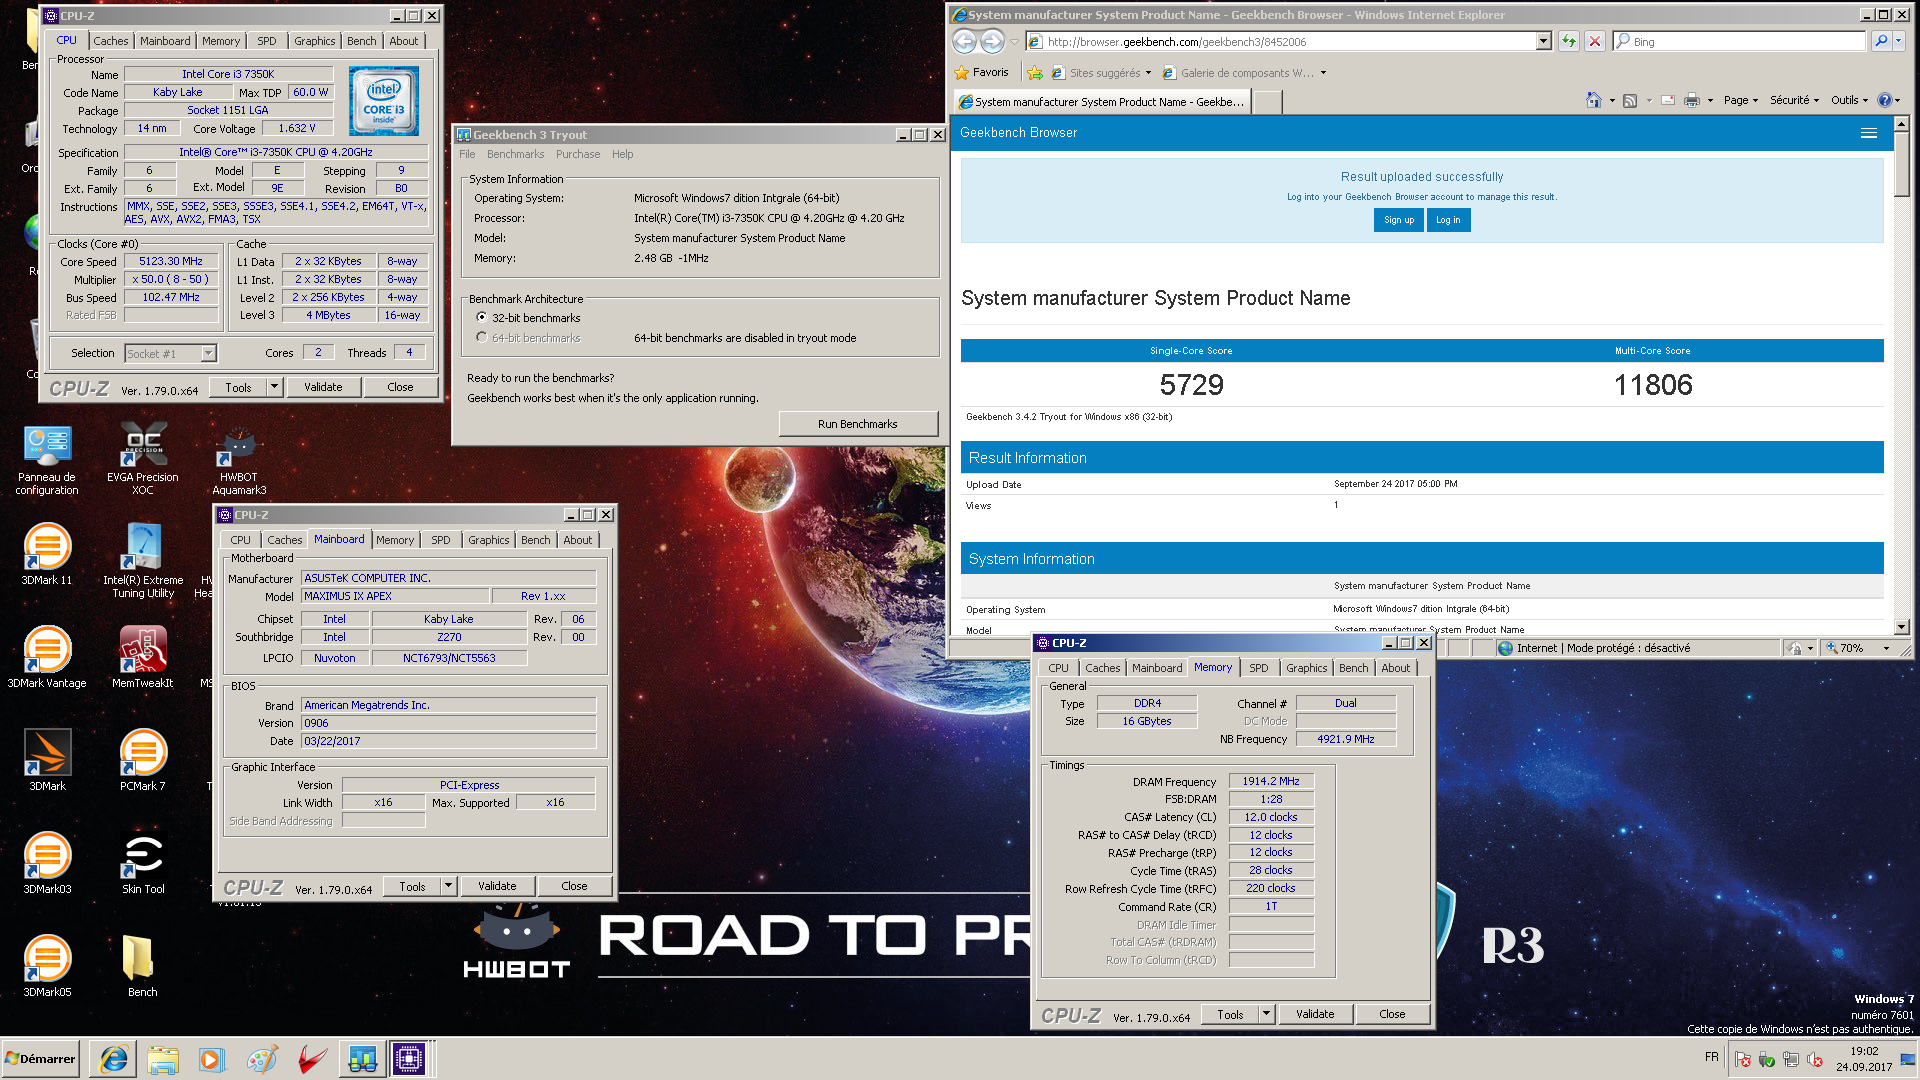1920x1080 pixels.
Task: Print the page using the printer icon
Action: [1692, 100]
